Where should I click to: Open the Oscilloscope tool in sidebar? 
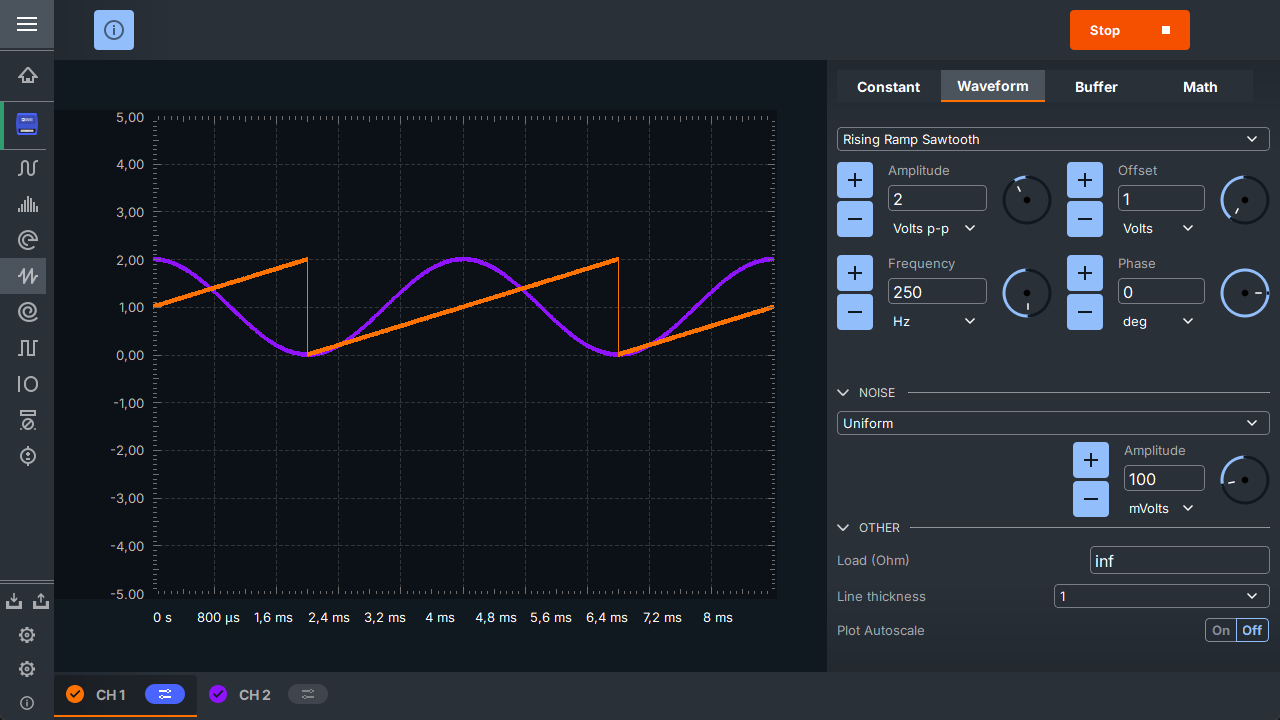[x=28, y=167]
